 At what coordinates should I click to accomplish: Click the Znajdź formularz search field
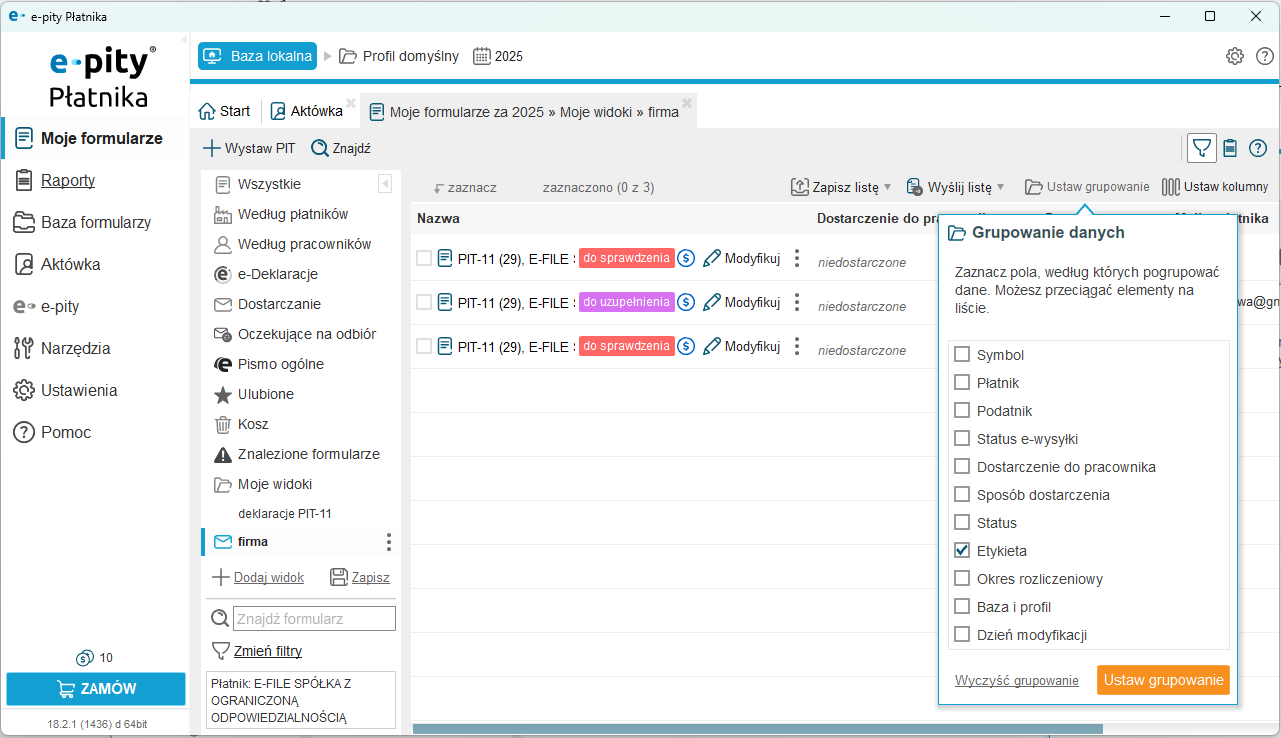314,619
